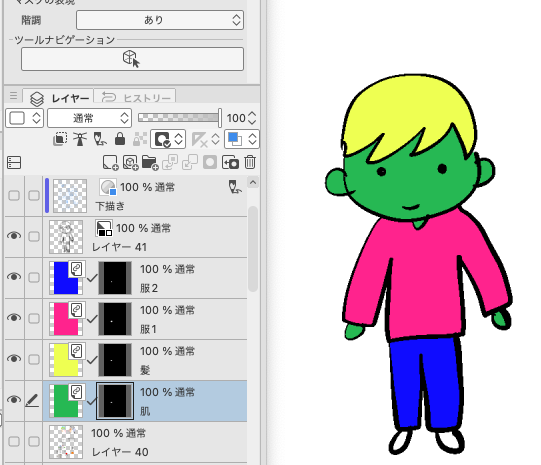Viewport: 541px width, 465px height.
Task: Select the 服2 layer mask thumbnail
Action: point(115,278)
